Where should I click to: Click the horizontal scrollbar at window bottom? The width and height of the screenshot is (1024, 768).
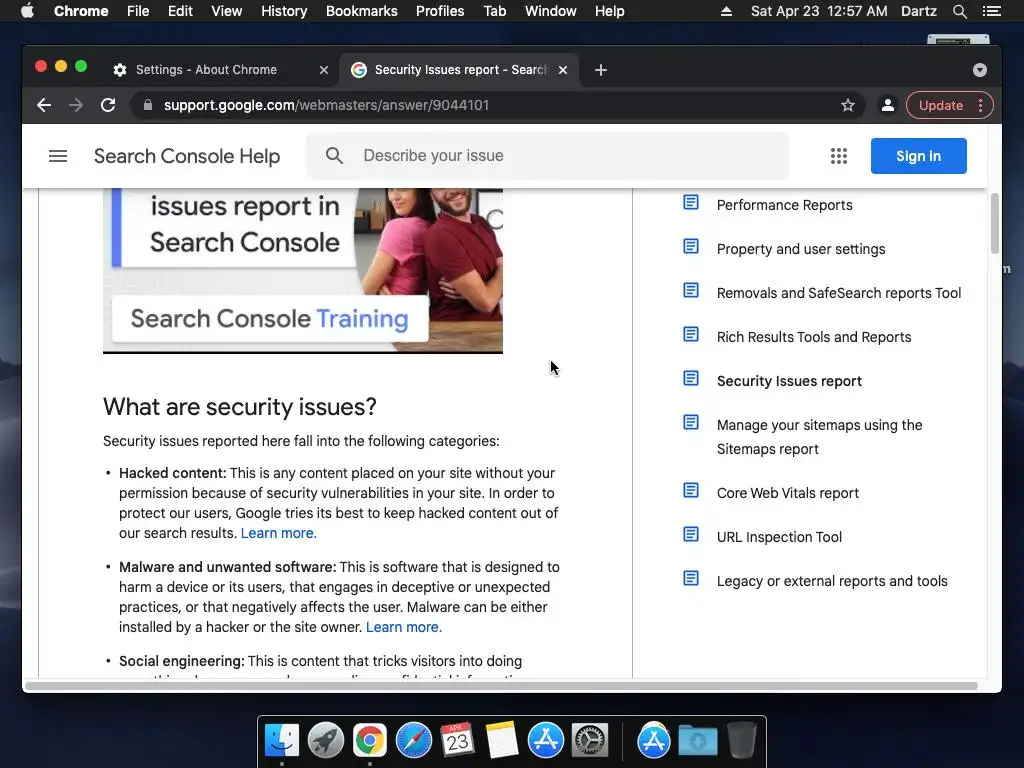[501, 686]
